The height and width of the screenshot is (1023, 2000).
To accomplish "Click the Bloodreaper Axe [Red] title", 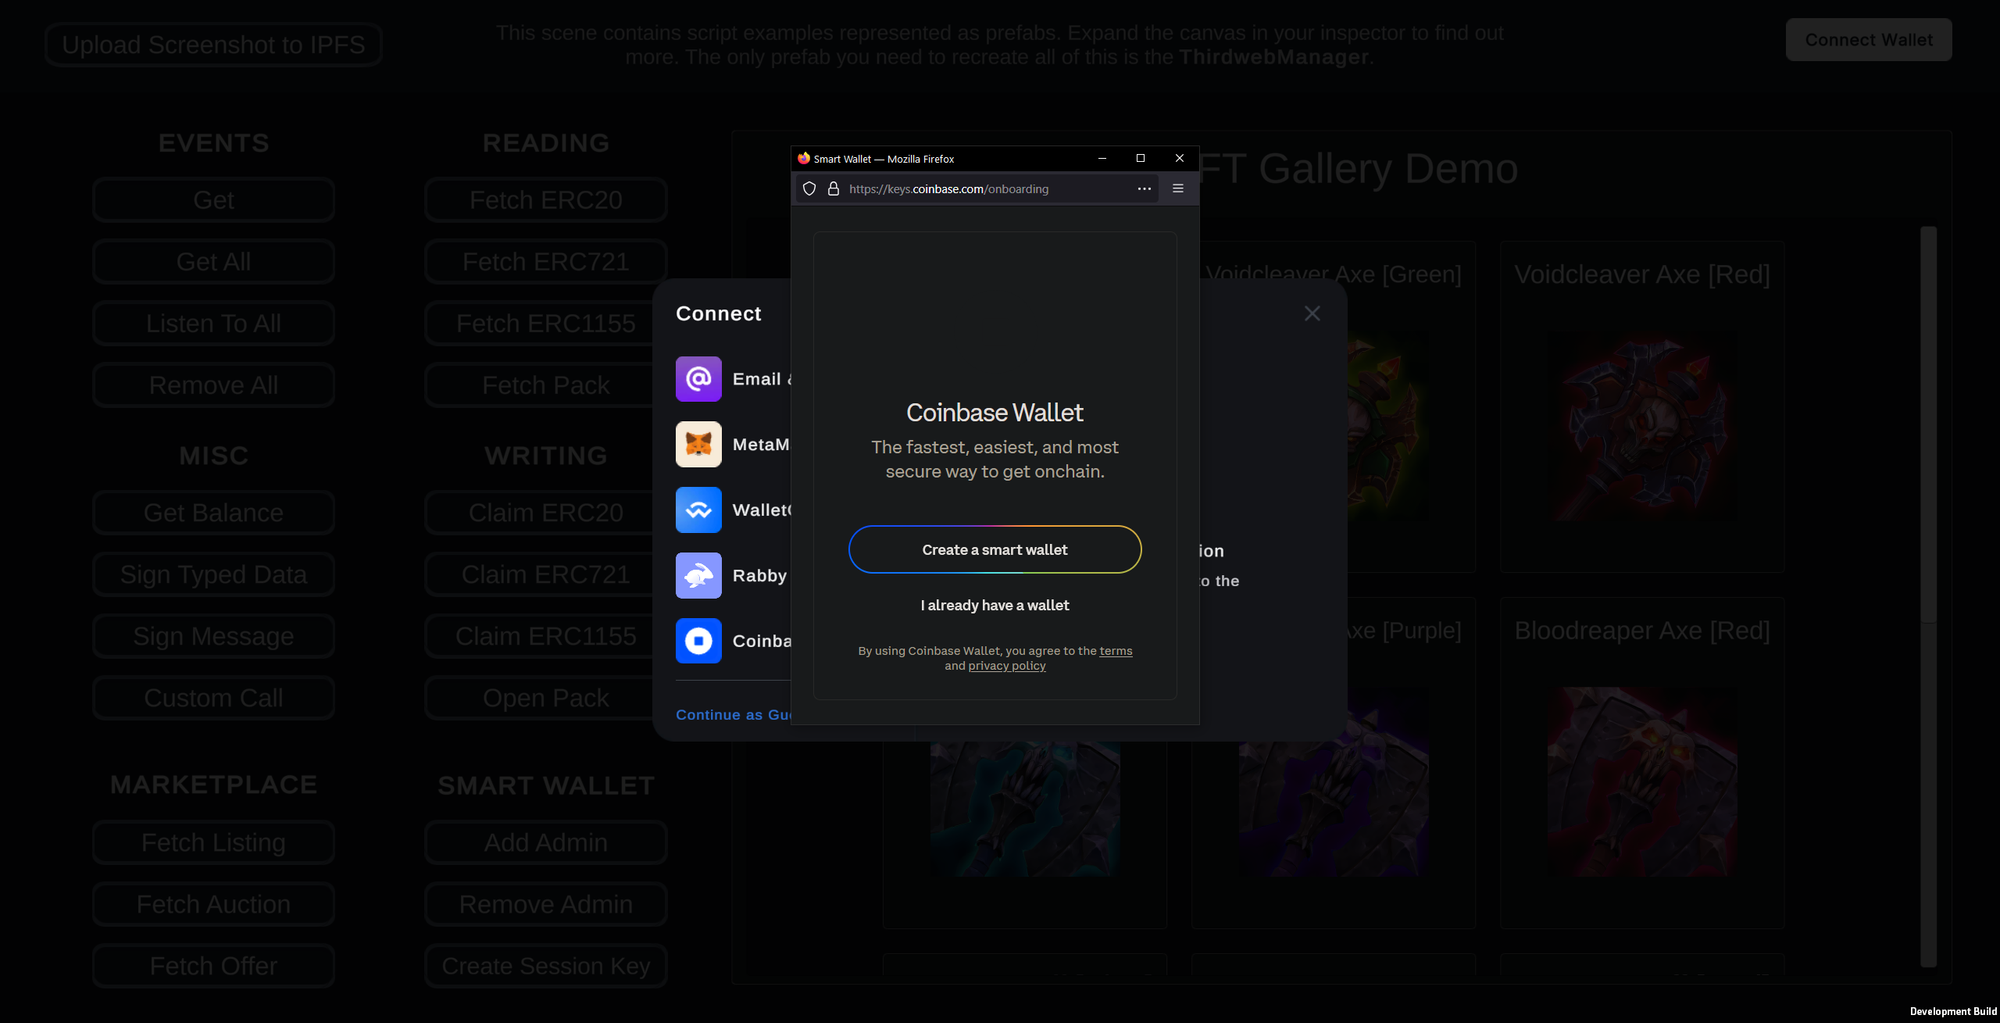I will [x=1642, y=631].
